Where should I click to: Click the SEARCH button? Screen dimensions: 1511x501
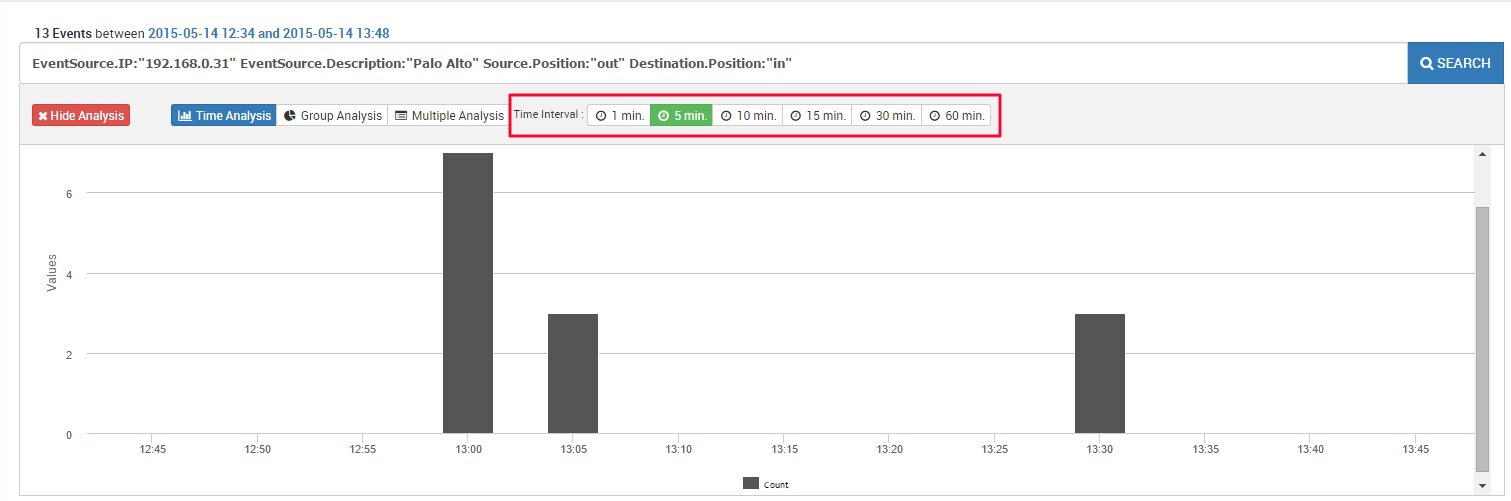point(1455,63)
